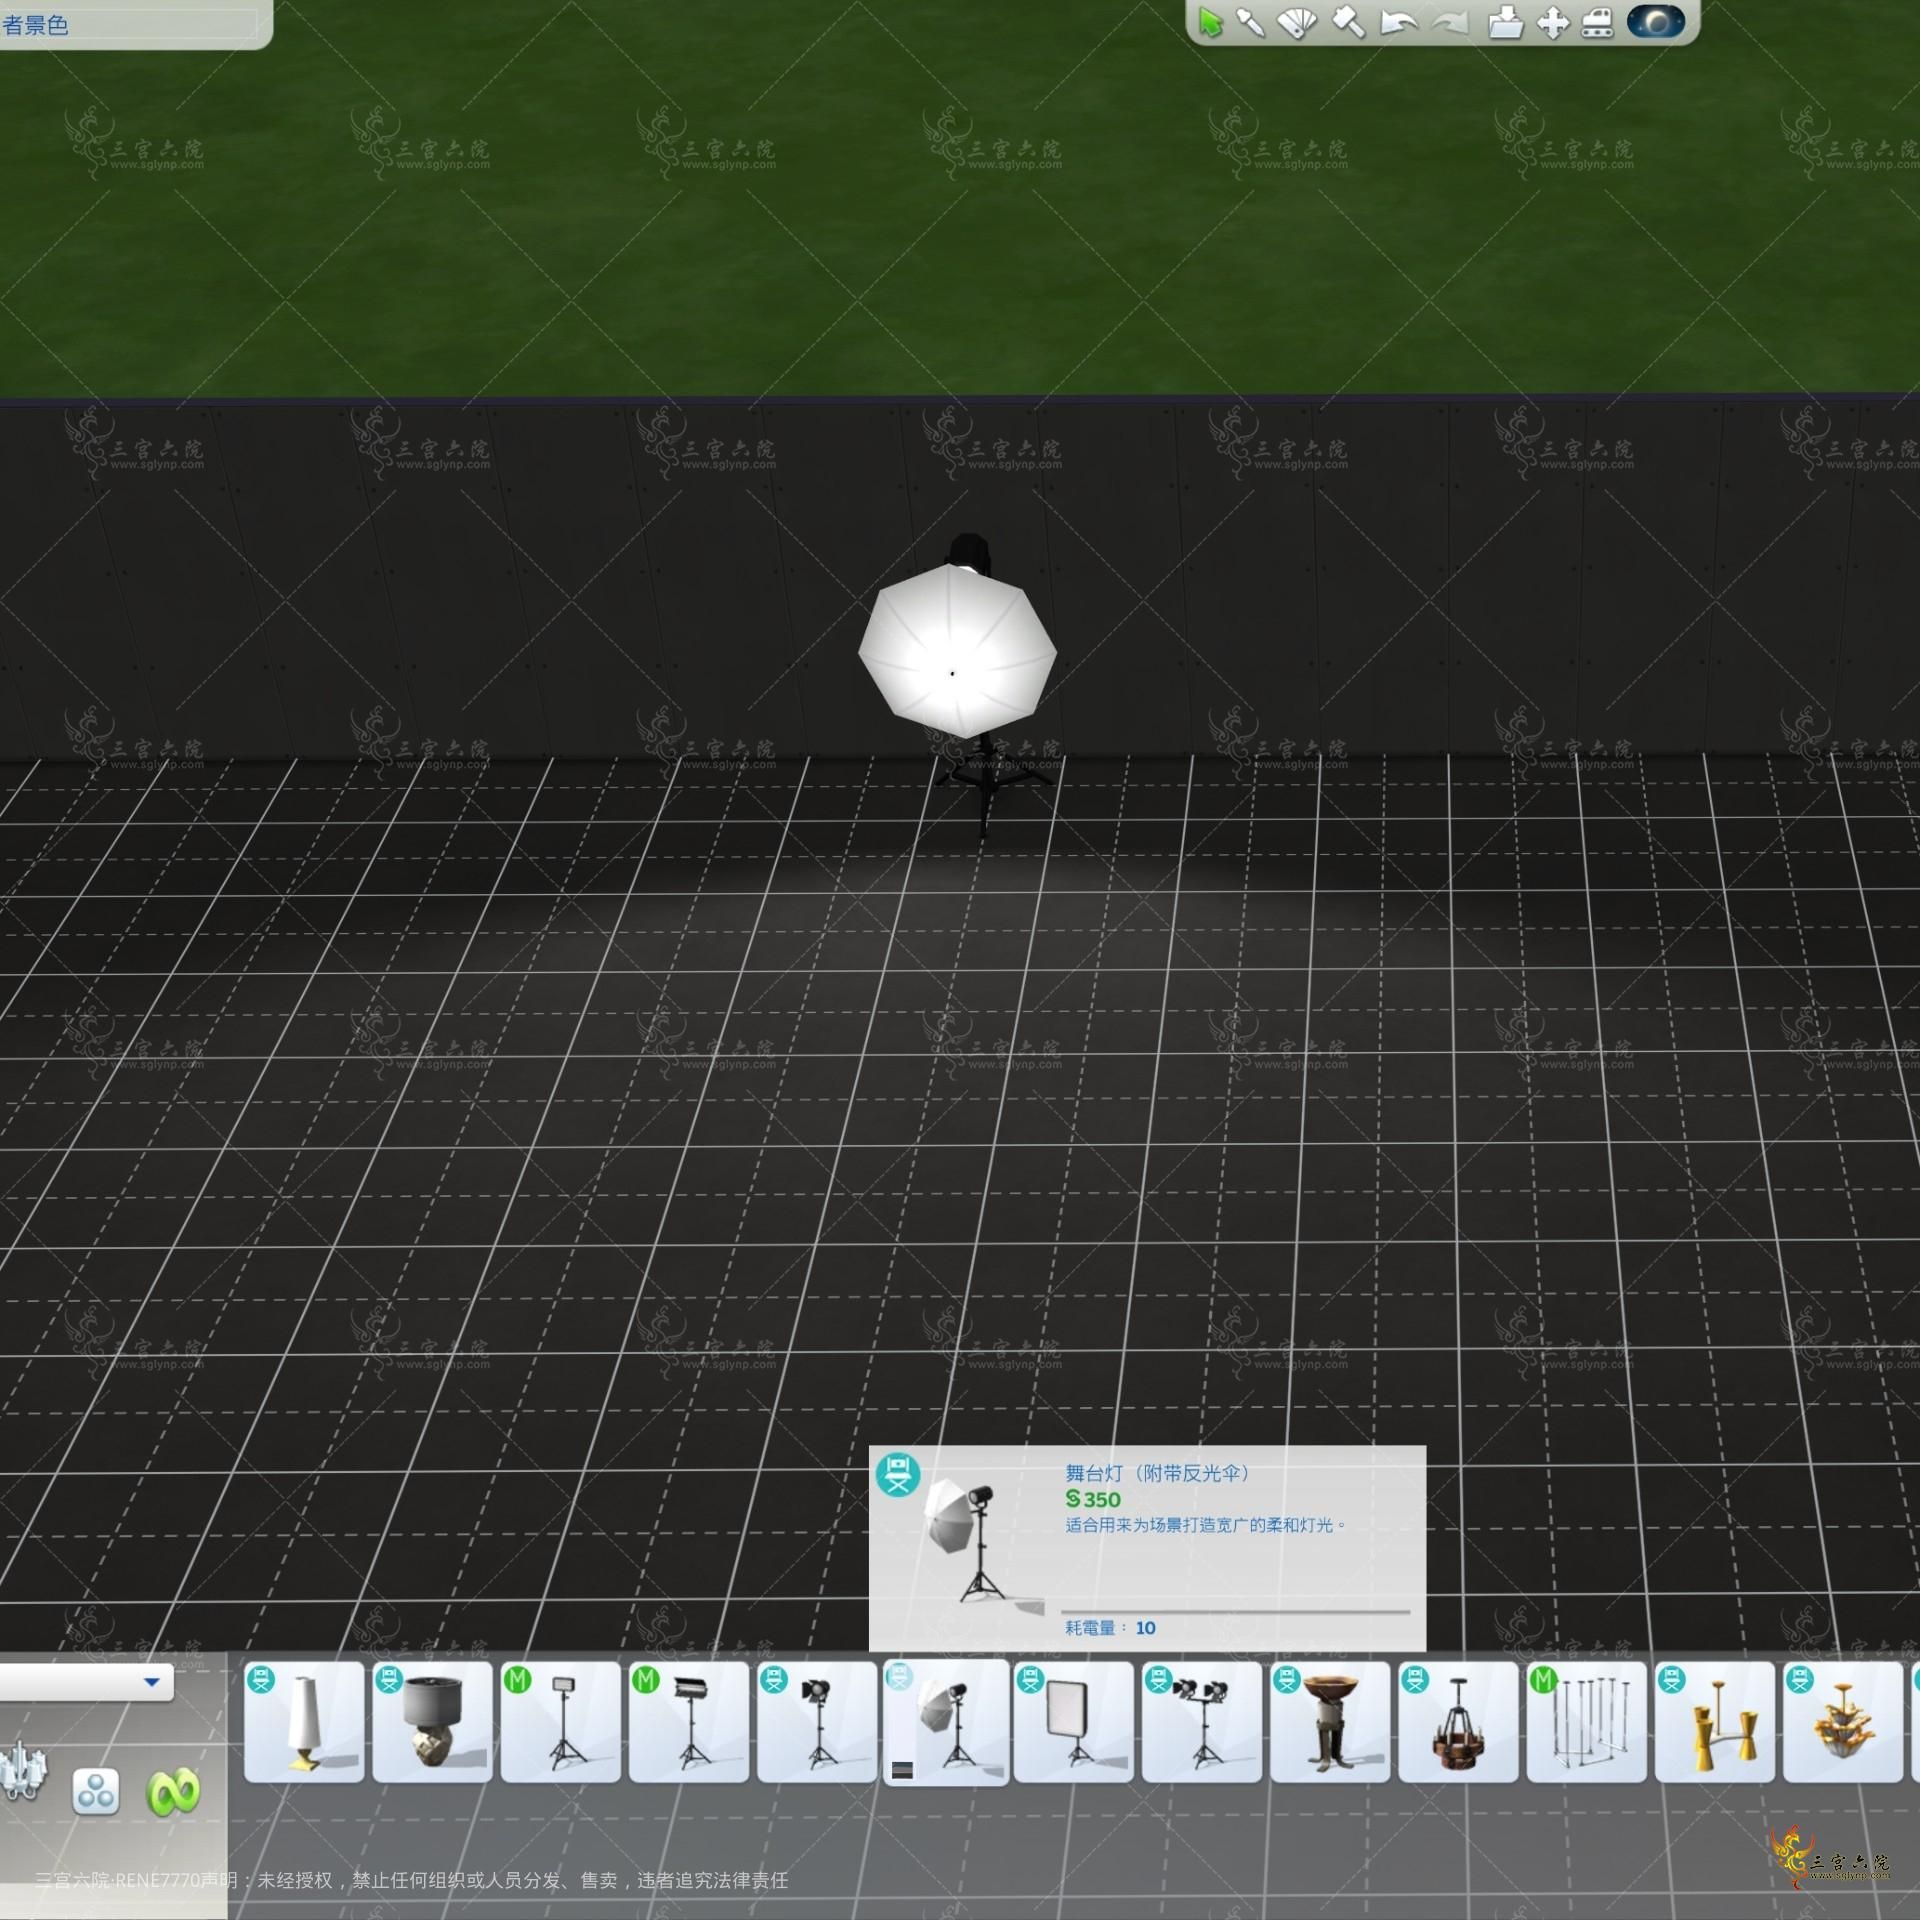Viewport: 1920px width, 1920px height.
Task: Click the placed umbrella stage light object
Action: click(x=958, y=650)
